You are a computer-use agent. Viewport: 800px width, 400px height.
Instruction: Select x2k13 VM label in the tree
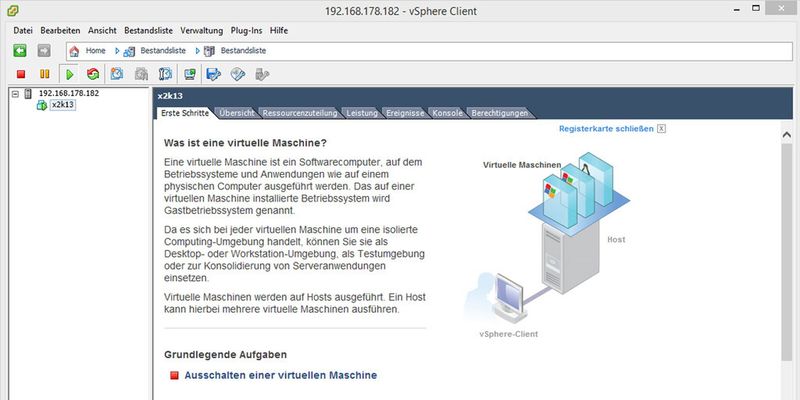click(63, 105)
